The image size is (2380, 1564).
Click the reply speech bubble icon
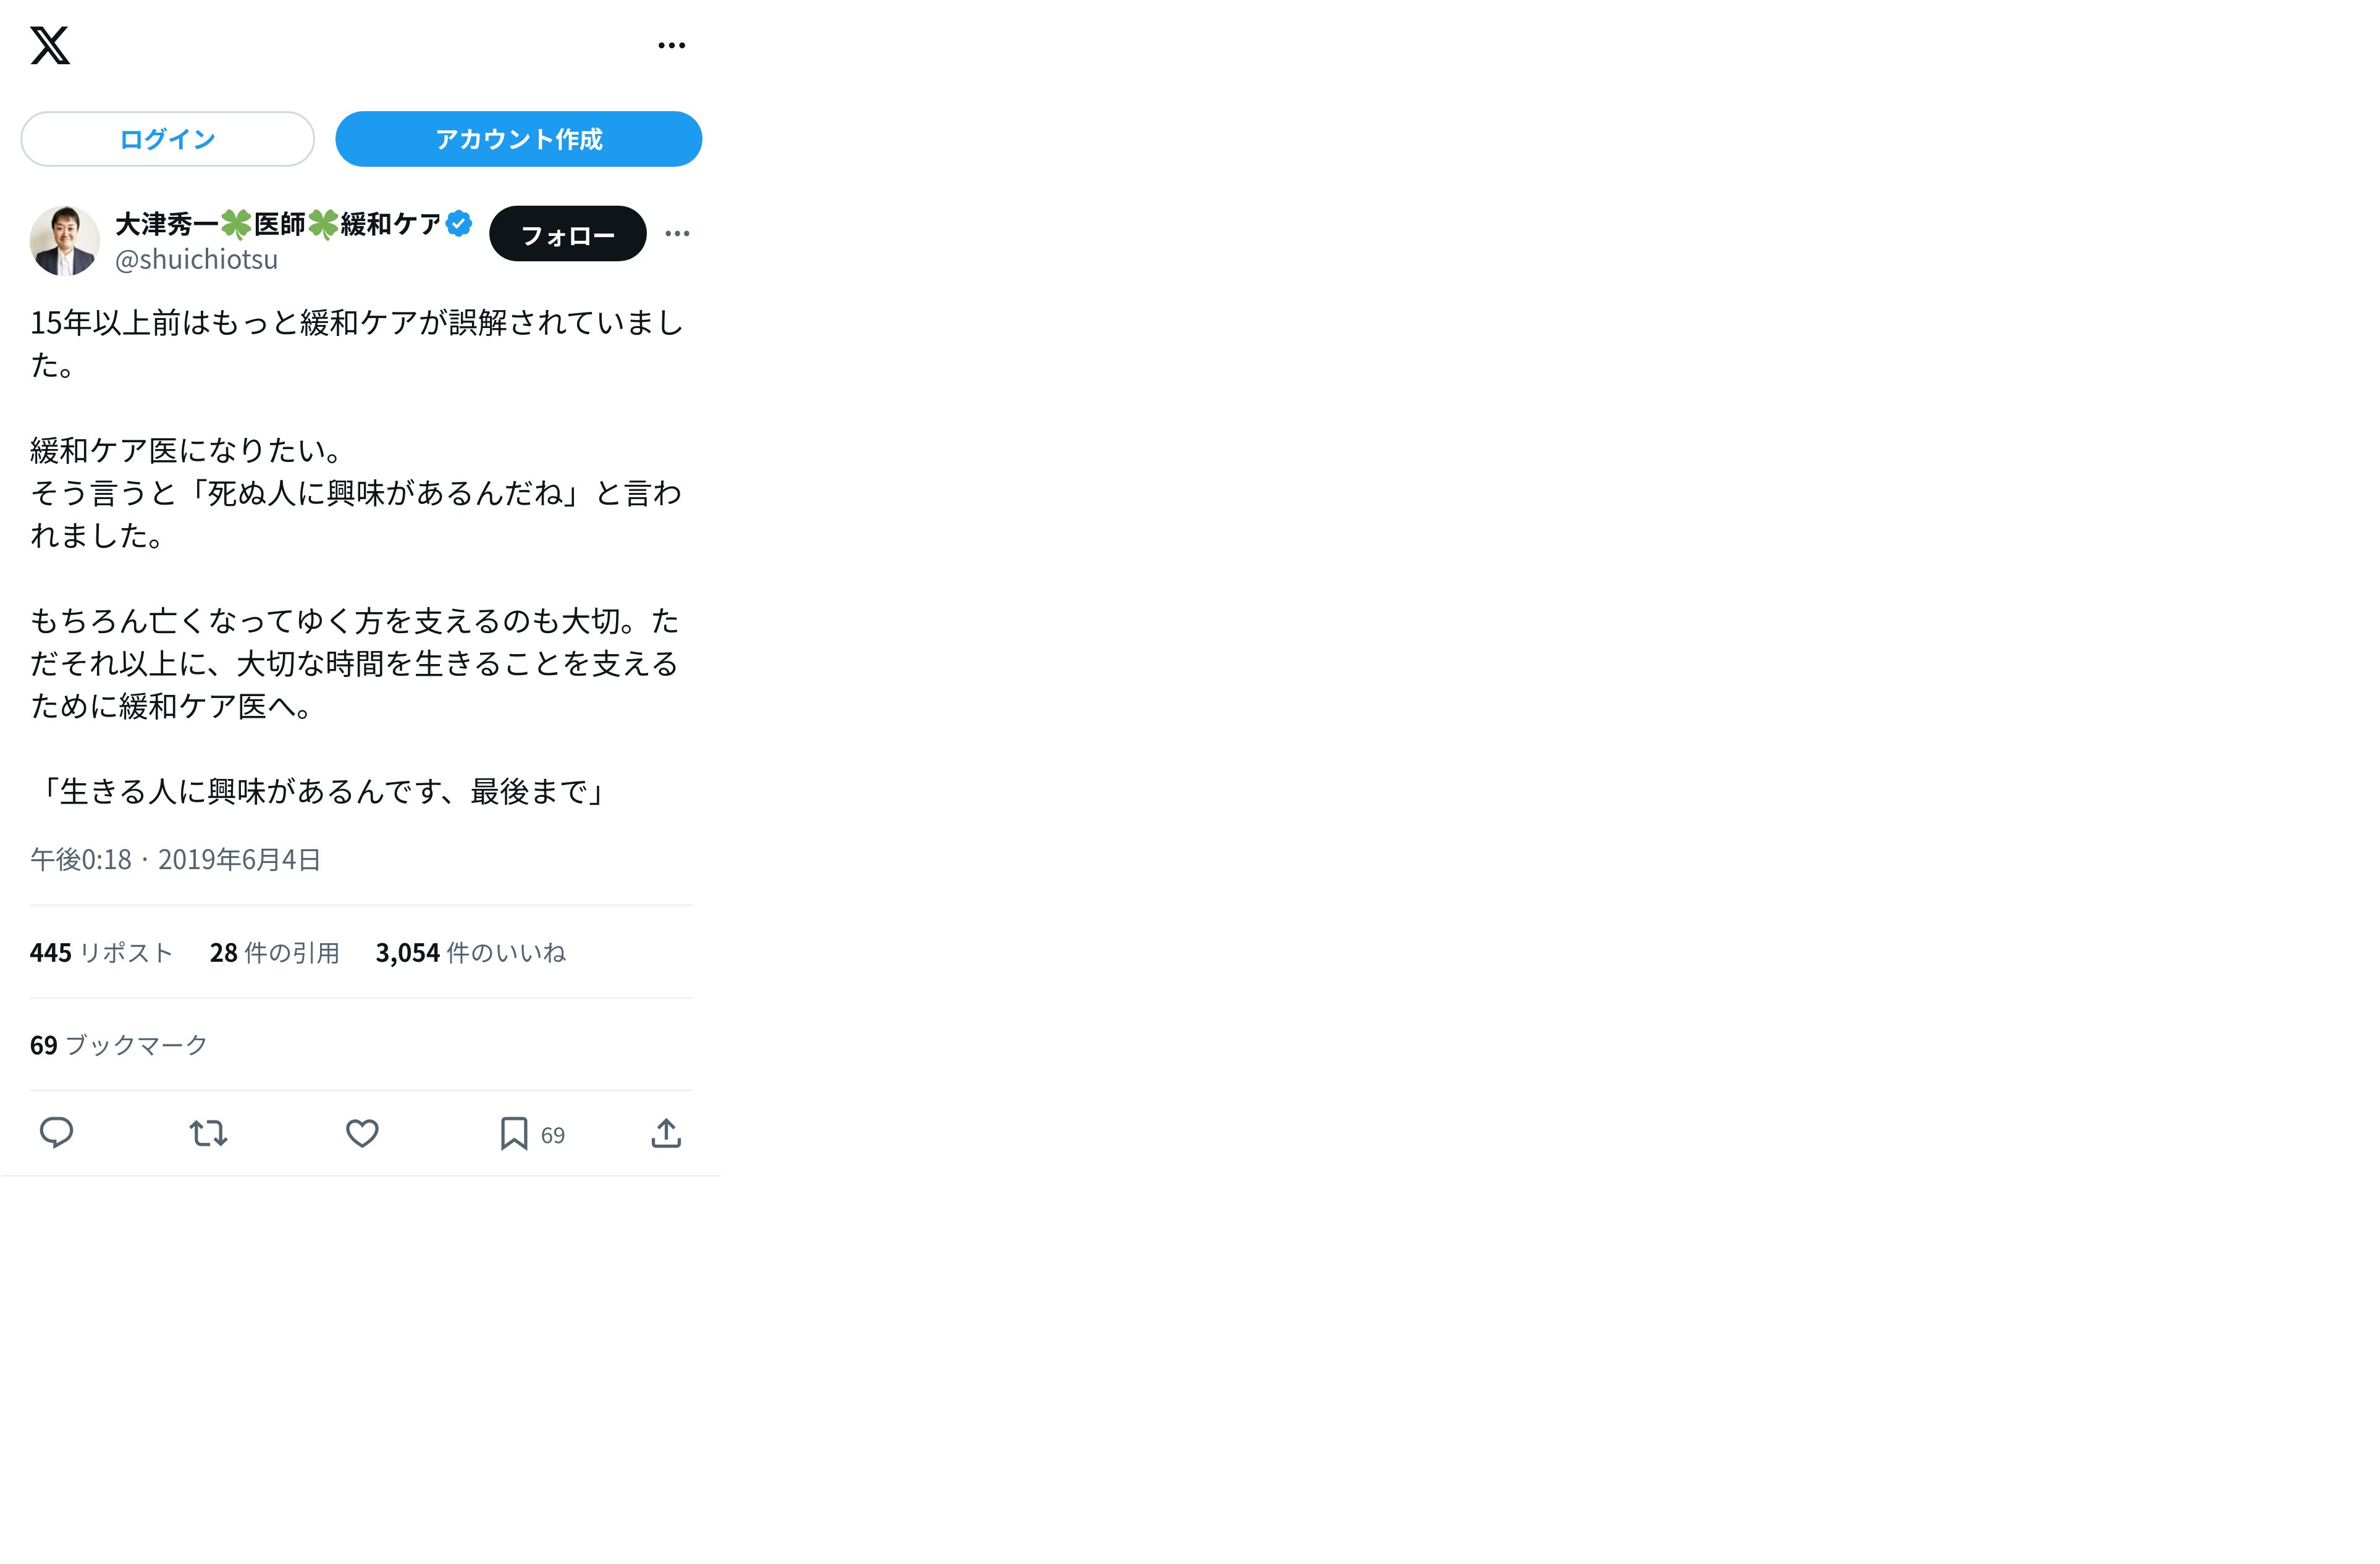pyautogui.click(x=56, y=1133)
